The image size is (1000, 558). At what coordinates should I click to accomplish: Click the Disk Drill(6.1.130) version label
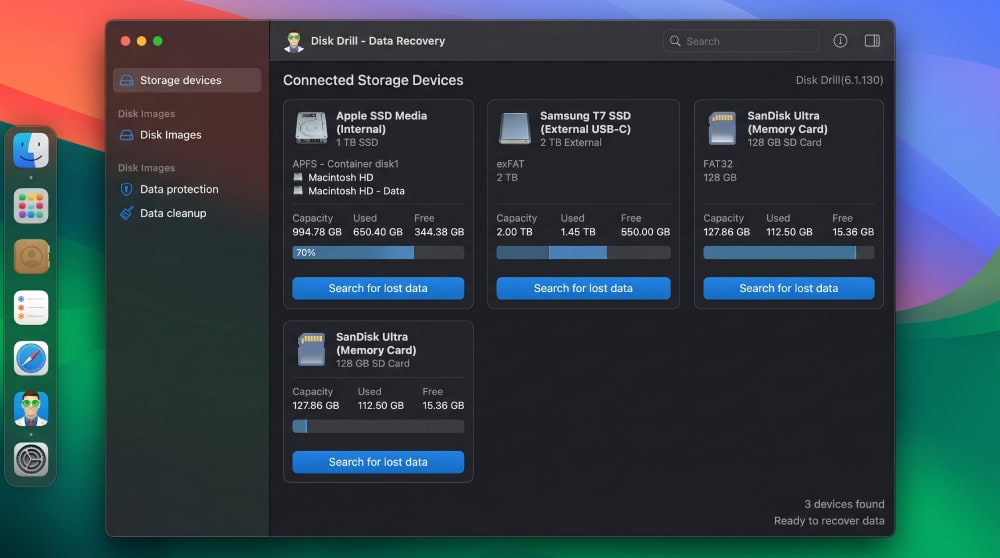pos(839,80)
